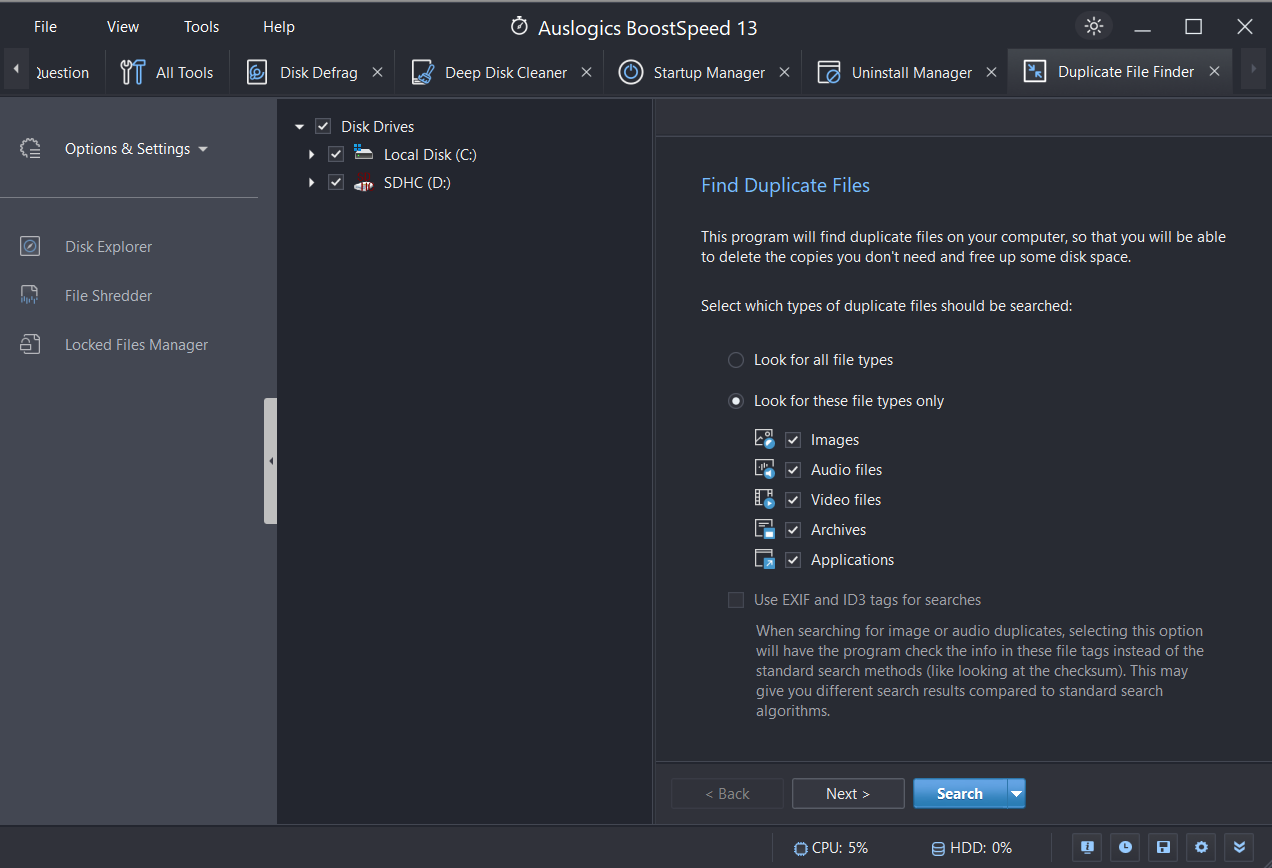Screen dimensions: 1272x868
Task: Close the Duplicate File Finder tab
Action: [1214, 72]
